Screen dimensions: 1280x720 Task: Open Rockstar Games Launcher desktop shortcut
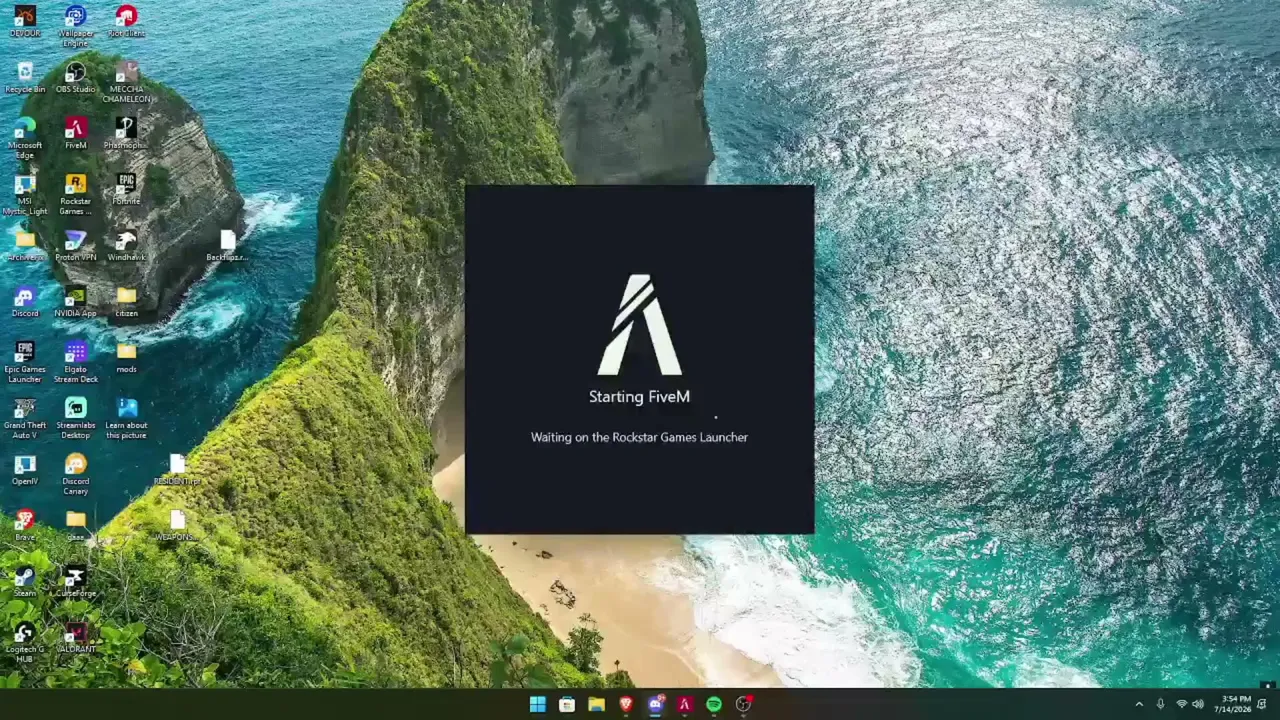tap(75, 194)
